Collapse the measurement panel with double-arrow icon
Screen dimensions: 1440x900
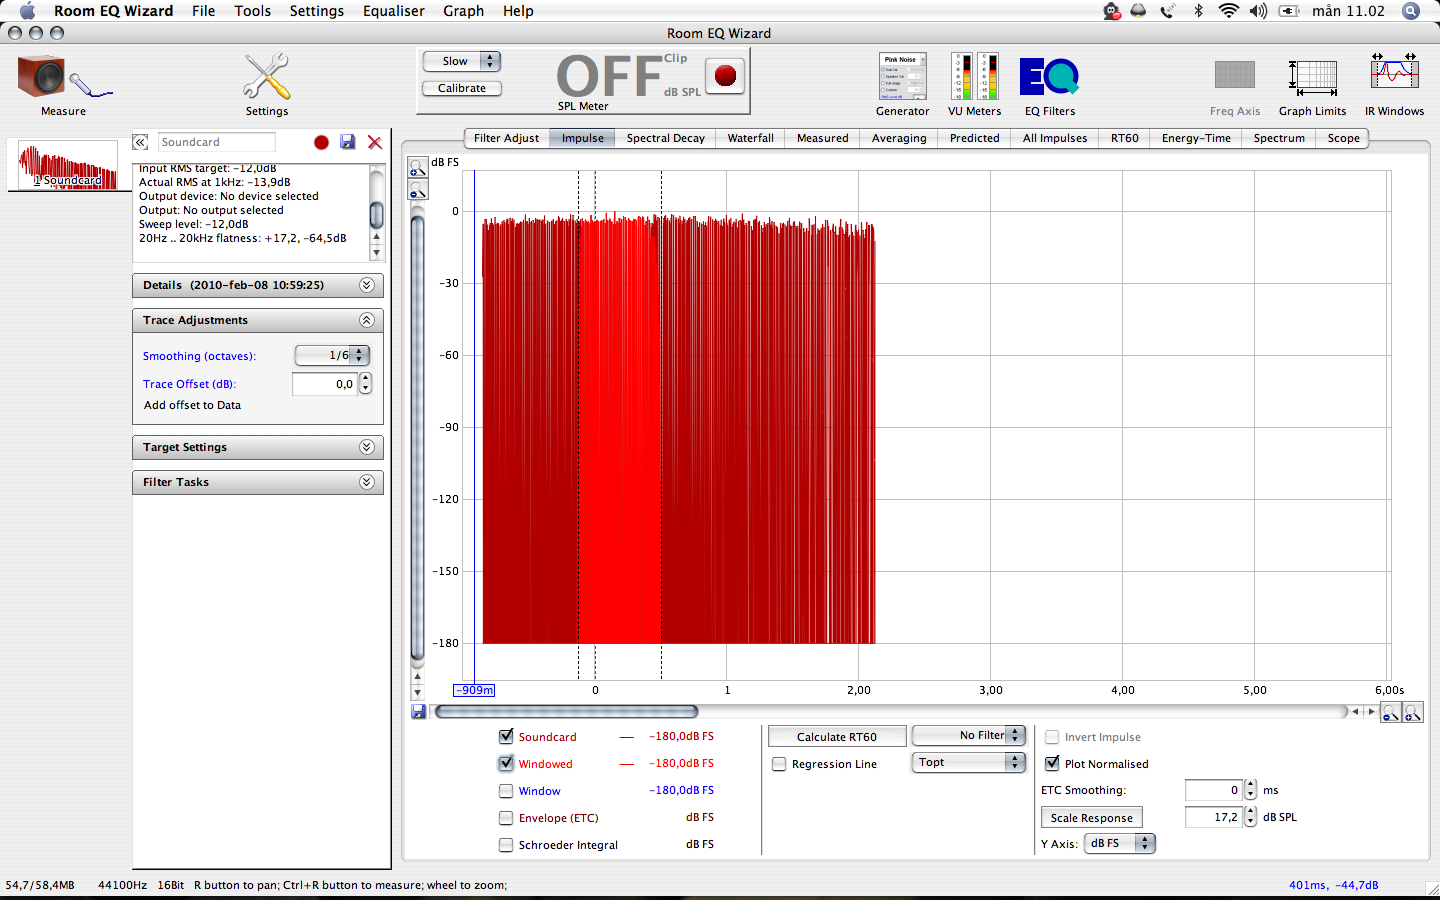pyautogui.click(x=141, y=142)
